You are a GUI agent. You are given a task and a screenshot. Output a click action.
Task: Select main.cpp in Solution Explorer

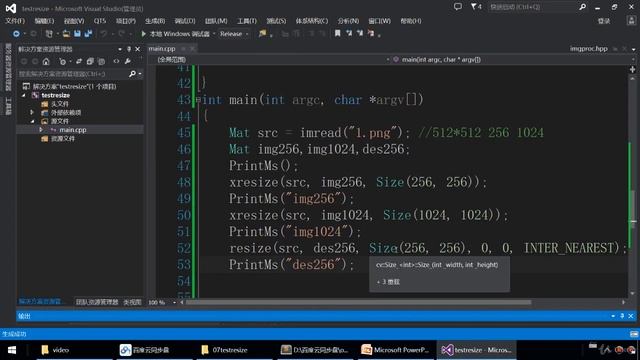[73, 130]
